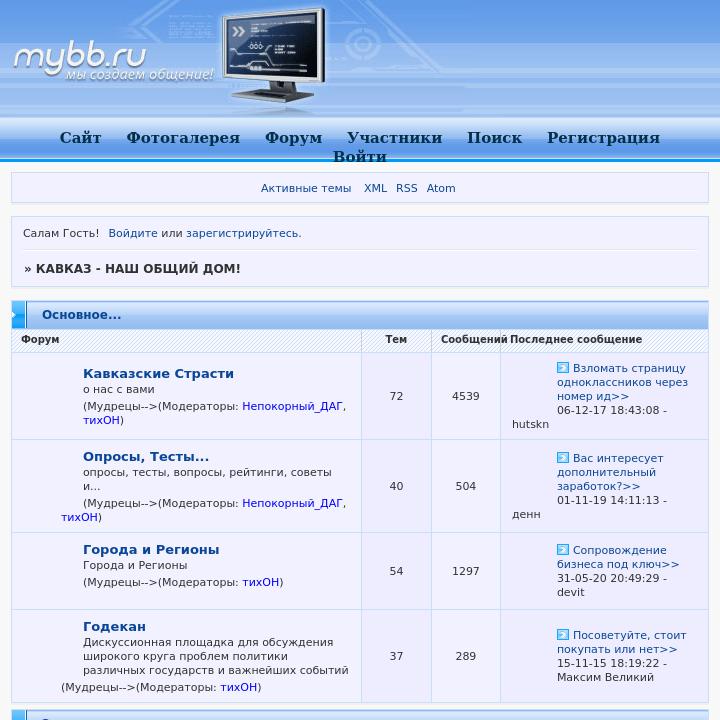
Task: Click topic count 54 for Города и Регионы
Action: pyautogui.click(x=396, y=571)
